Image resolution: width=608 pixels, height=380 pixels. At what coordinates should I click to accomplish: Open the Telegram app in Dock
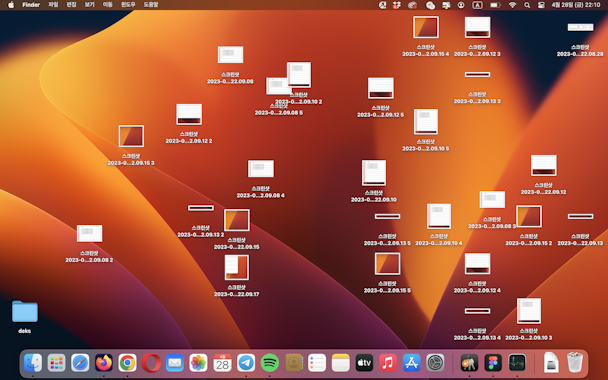[x=246, y=363]
